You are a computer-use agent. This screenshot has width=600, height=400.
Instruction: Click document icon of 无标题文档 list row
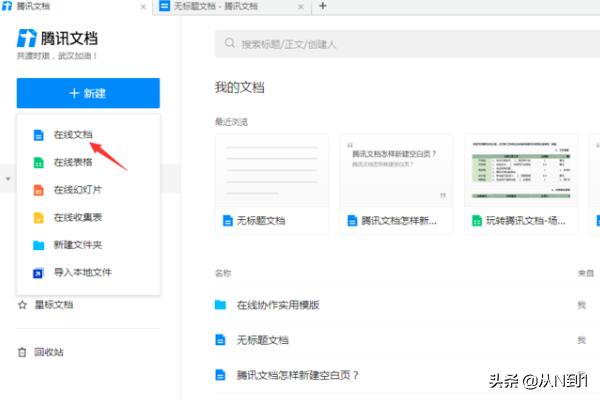[x=220, y=340]
